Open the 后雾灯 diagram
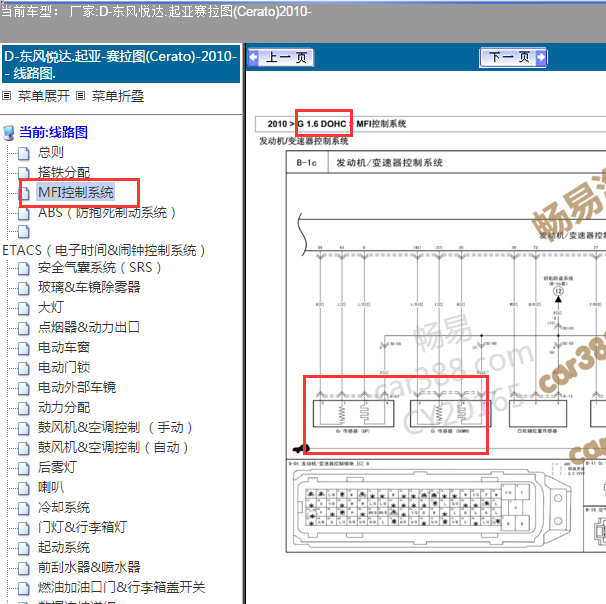The image size is (606, 604). coord(57,467)
